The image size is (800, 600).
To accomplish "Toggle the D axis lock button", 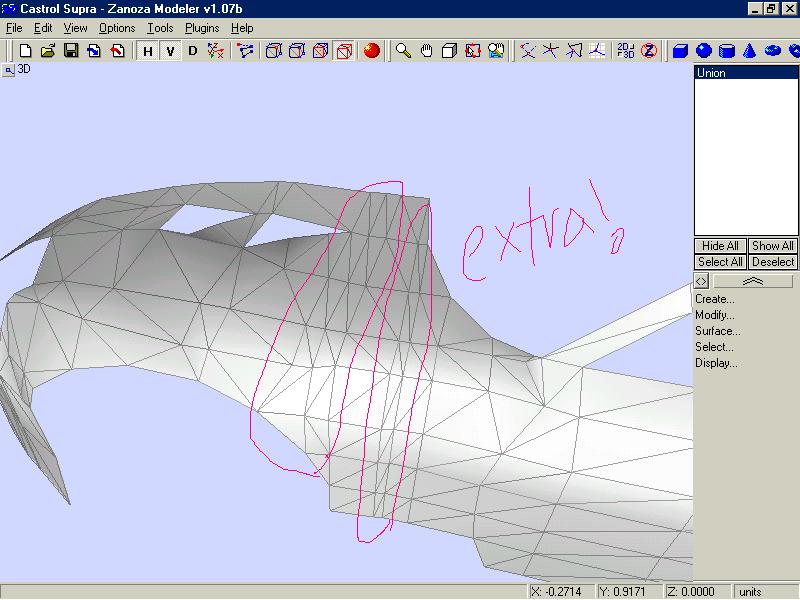I will coord(193,50).
